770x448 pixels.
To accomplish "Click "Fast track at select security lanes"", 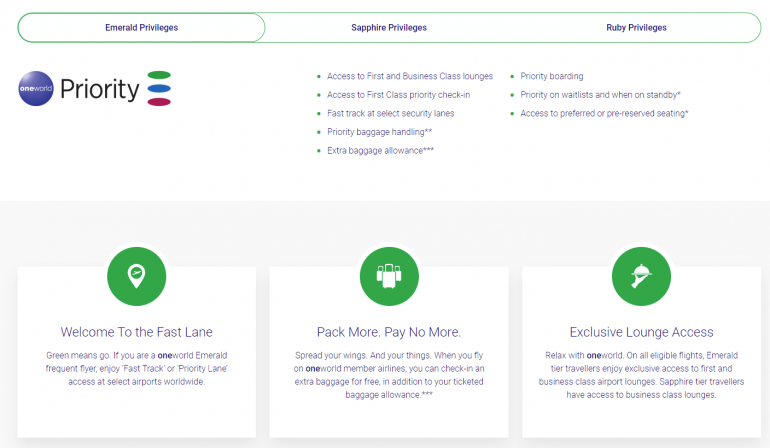I will click(390, 114).
